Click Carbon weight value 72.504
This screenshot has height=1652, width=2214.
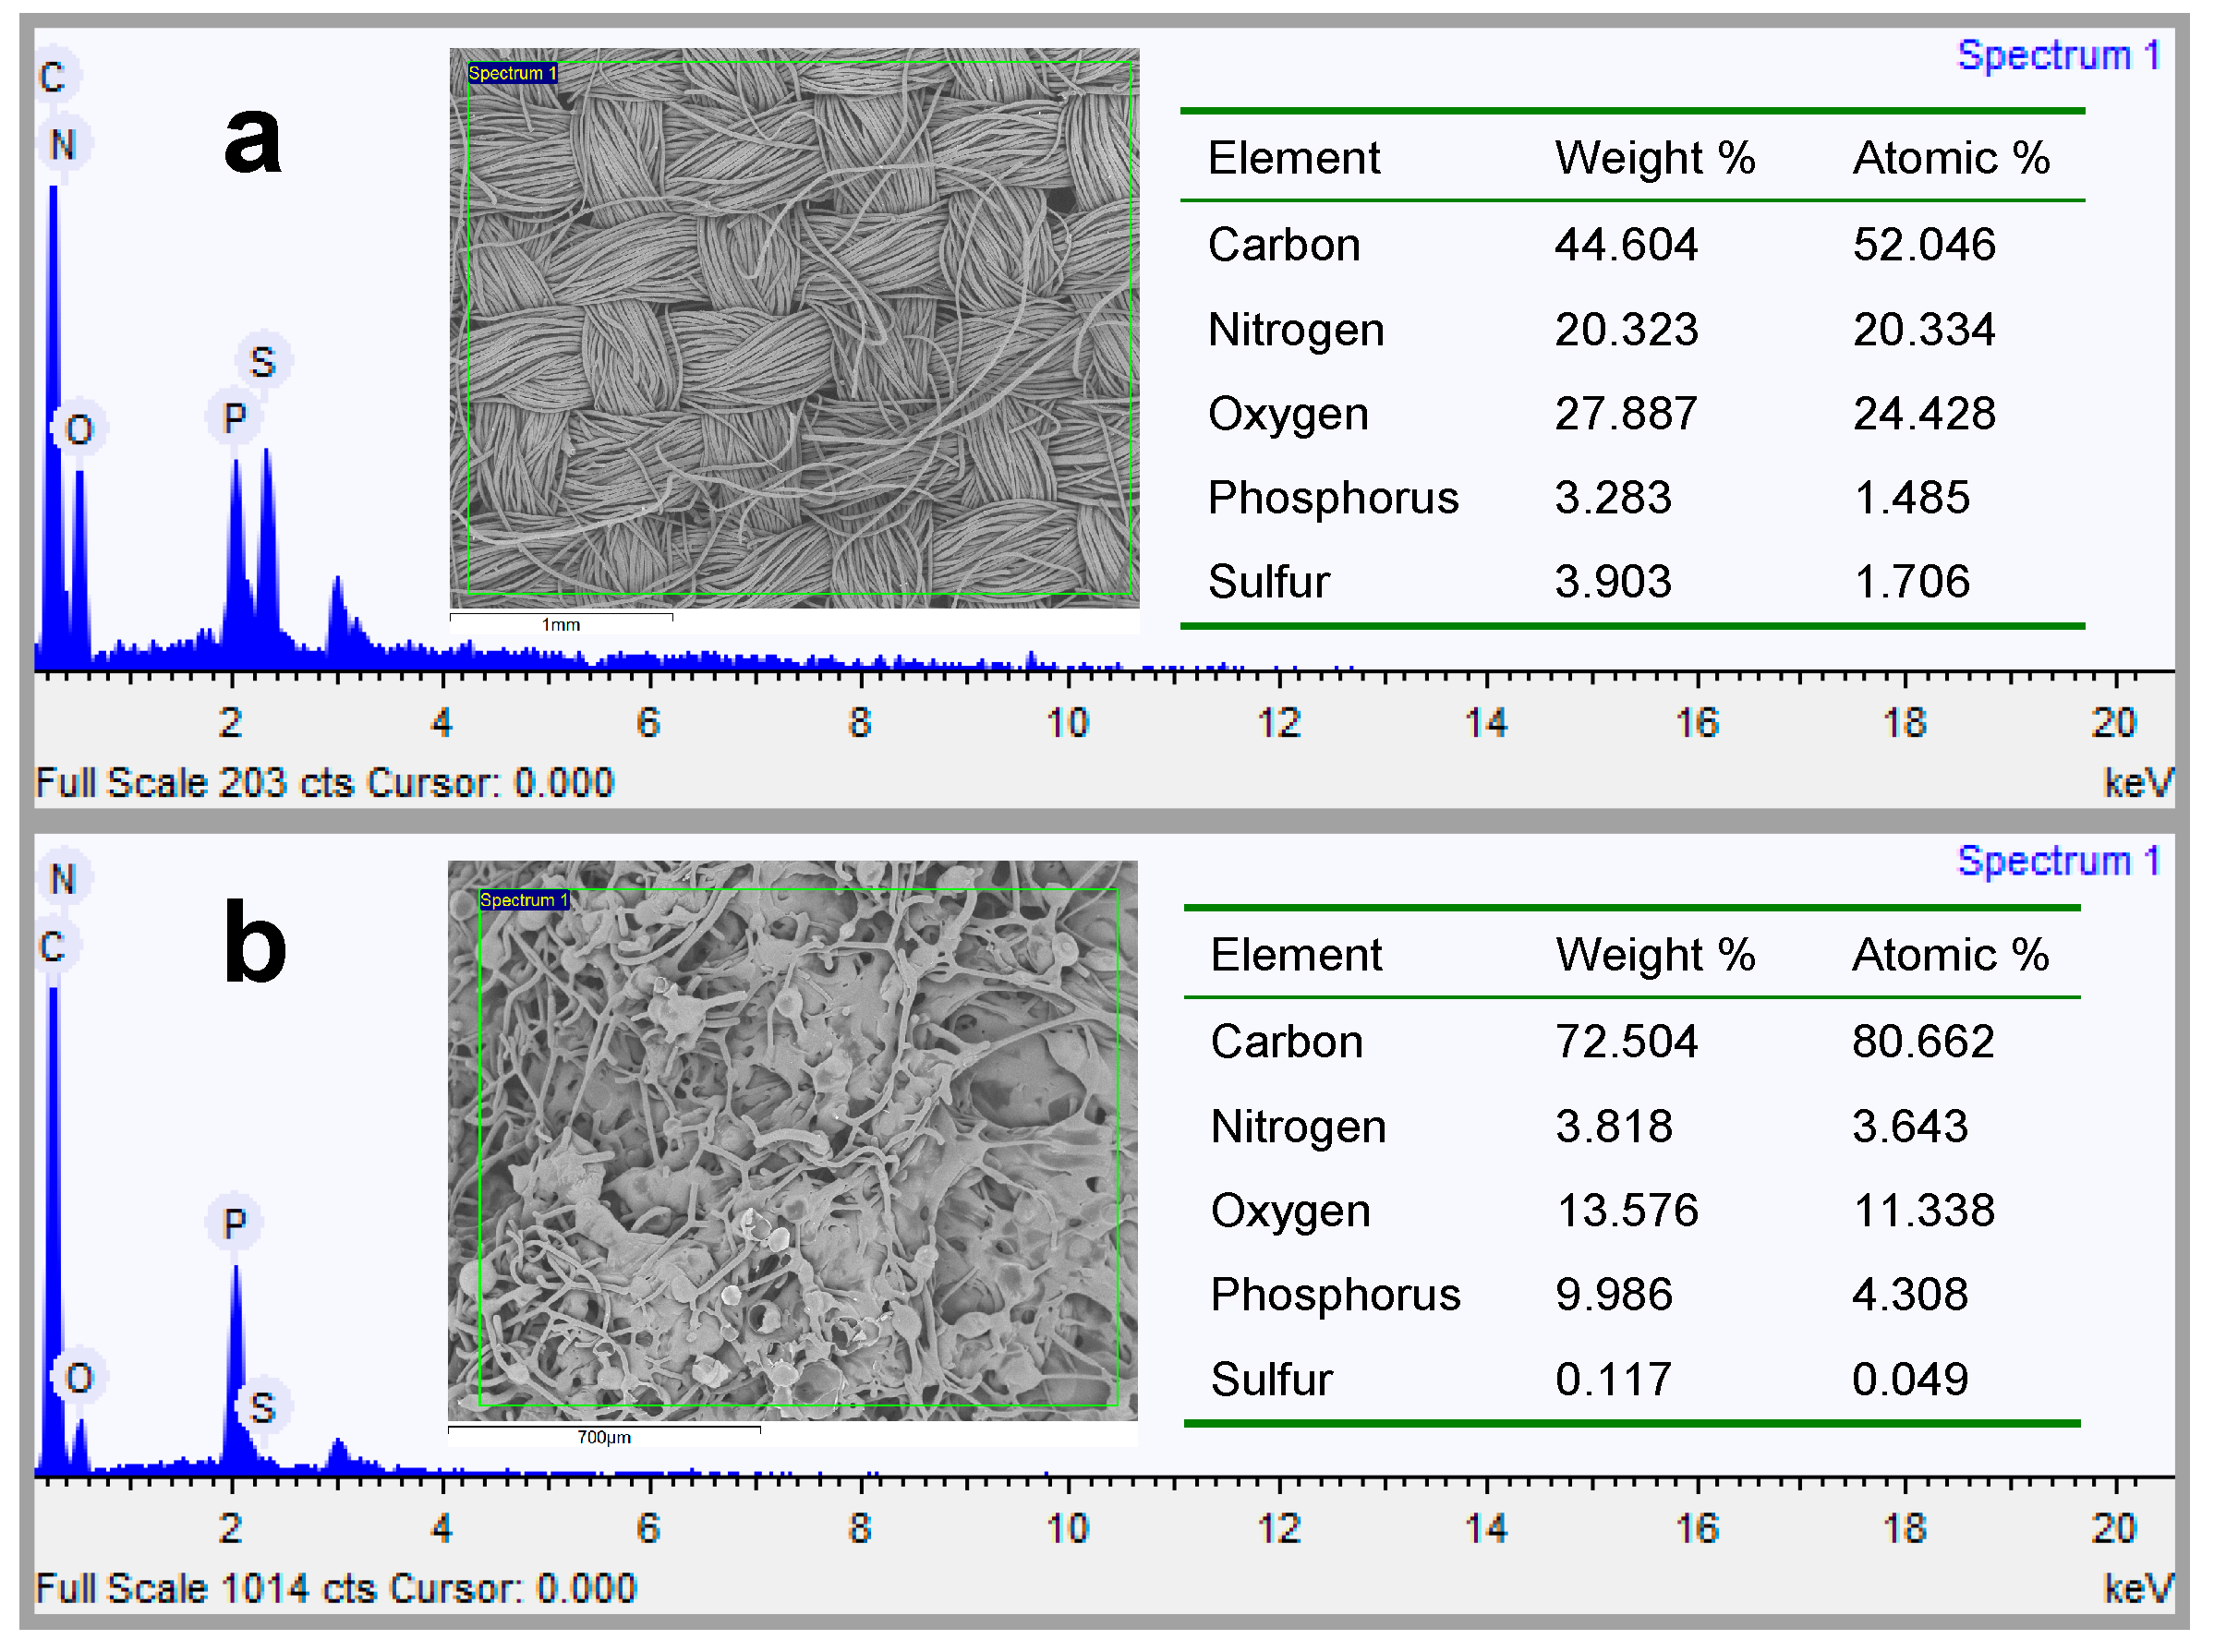tap(1626, 1042)
